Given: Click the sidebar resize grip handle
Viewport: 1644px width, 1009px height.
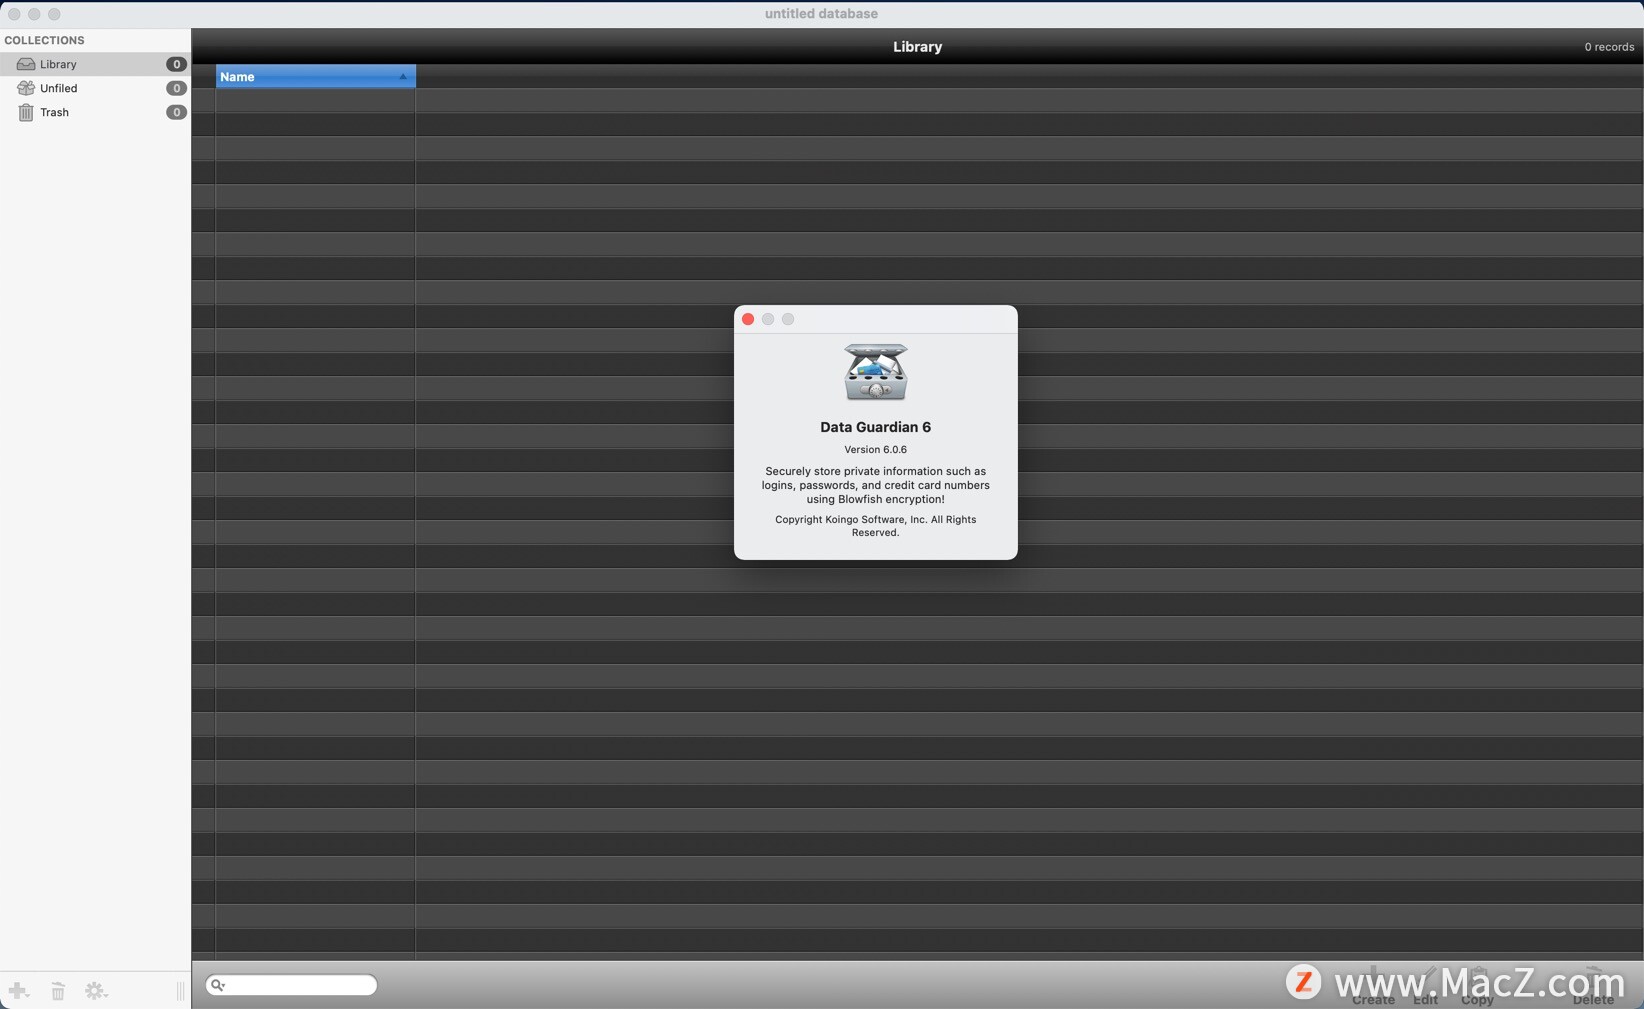Looking at the screenshot, I should point(180,991).
